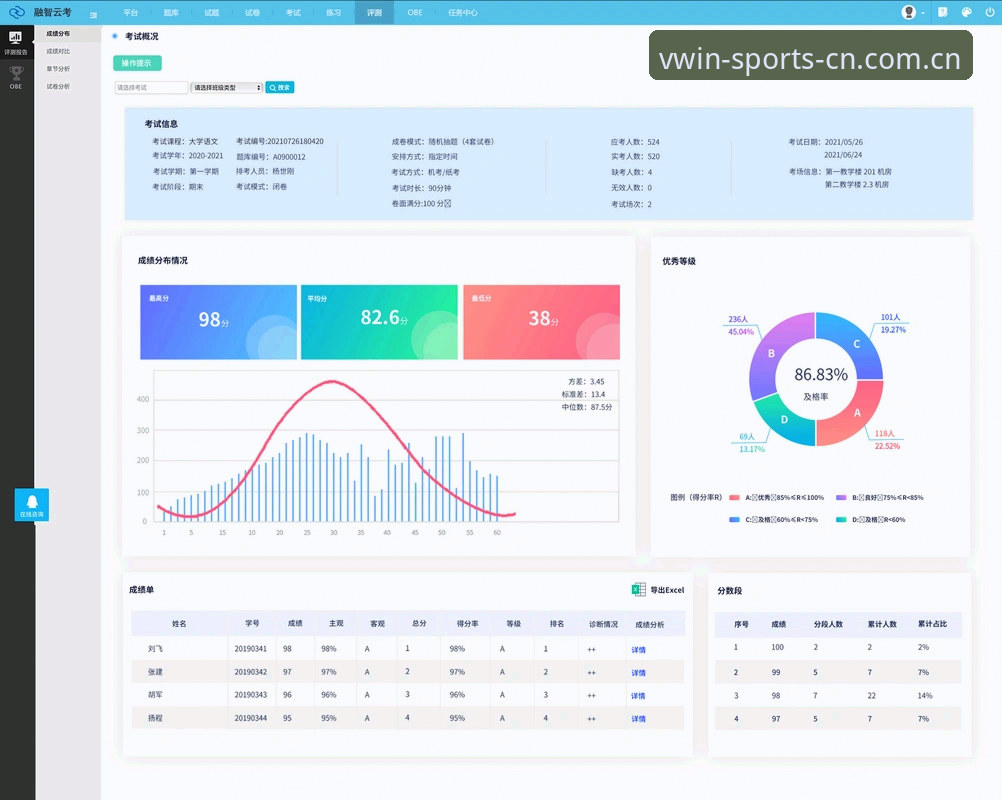
Task: Open 详情 link for 刘飞
Action: (x=638, y=649)
